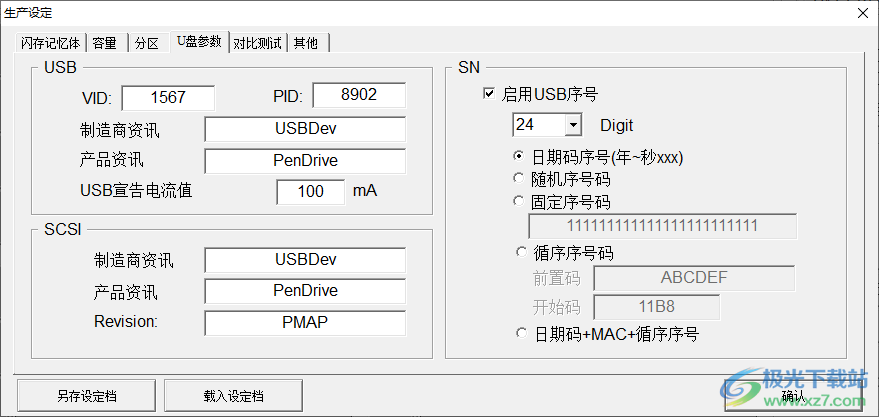Click the Revision field showing PMAP
The width and height of the screenshot is (879, 417).
(x=305, y=323)
